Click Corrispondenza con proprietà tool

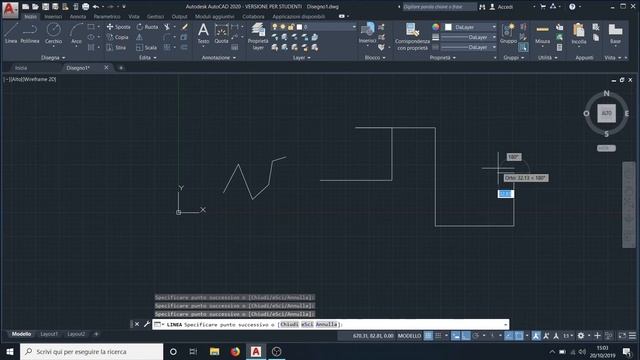412,37
